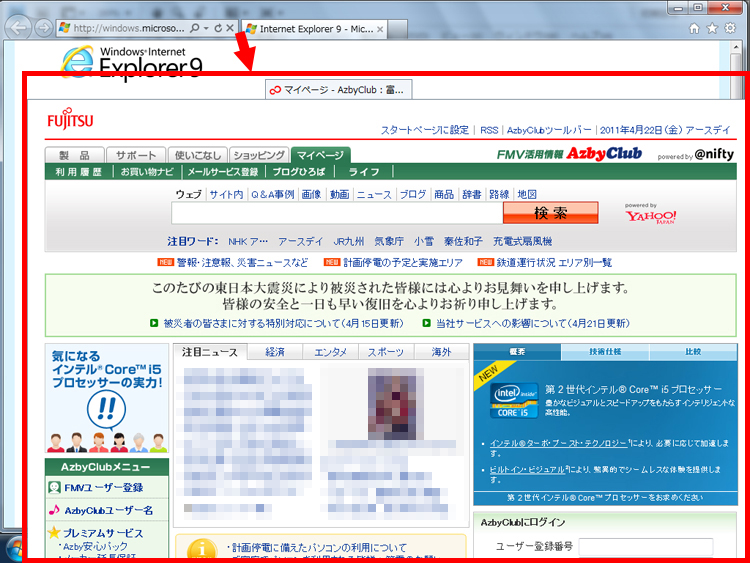Open 警報・注意報、災害ニュースなど link
750x563 pixels.
click(x=243, y=263)
